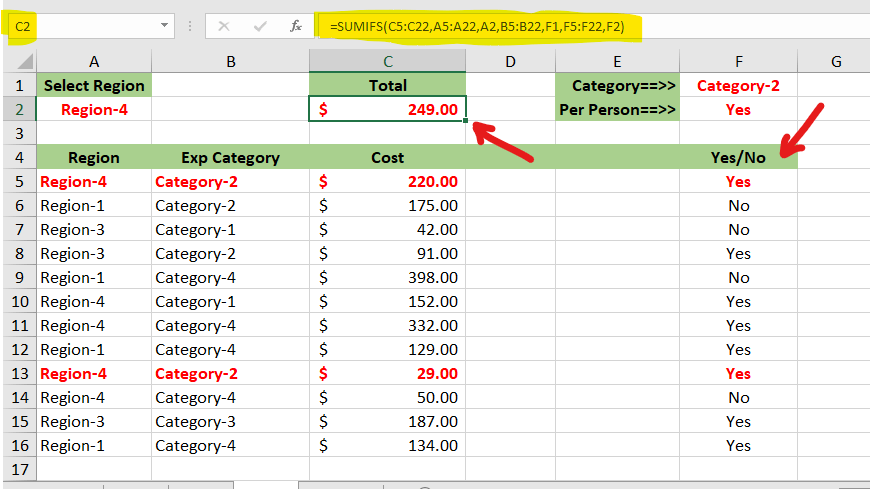Click the red 'Region-4' cell in A2
The height and width of the screenshot is (489, 870).
(94, 109)
